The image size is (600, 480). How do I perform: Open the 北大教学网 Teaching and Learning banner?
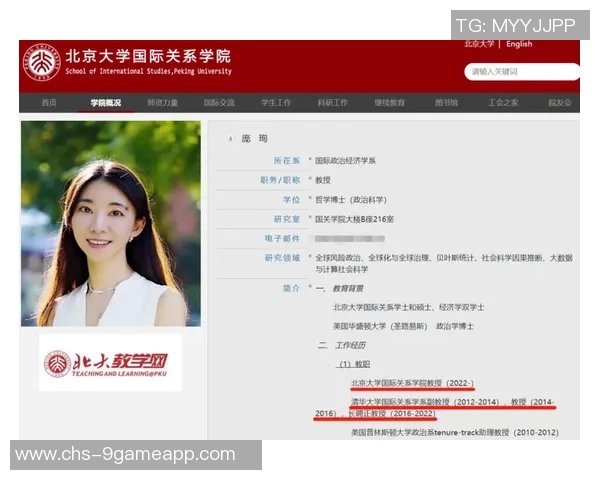point(111,363)
